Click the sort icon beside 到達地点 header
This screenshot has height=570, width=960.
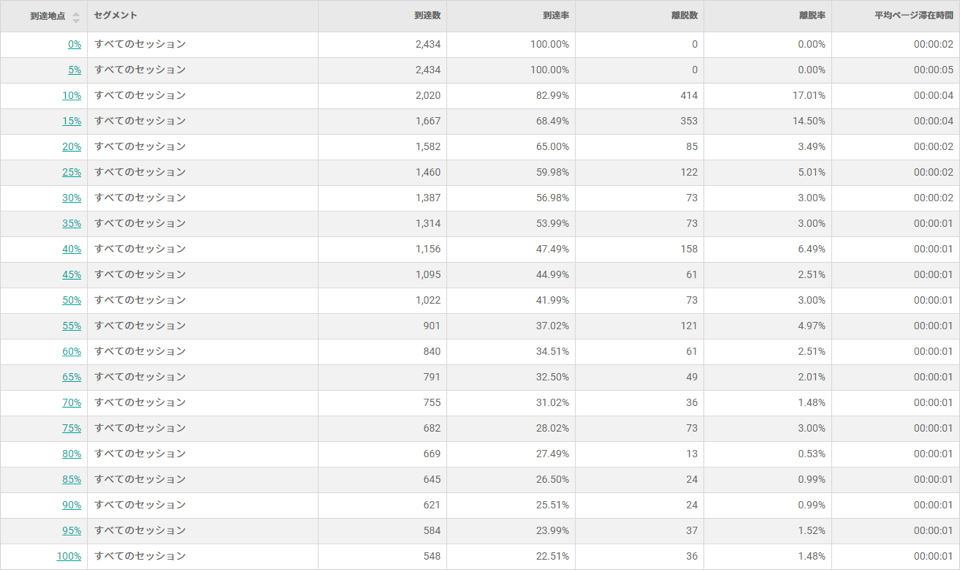(76, 16)
